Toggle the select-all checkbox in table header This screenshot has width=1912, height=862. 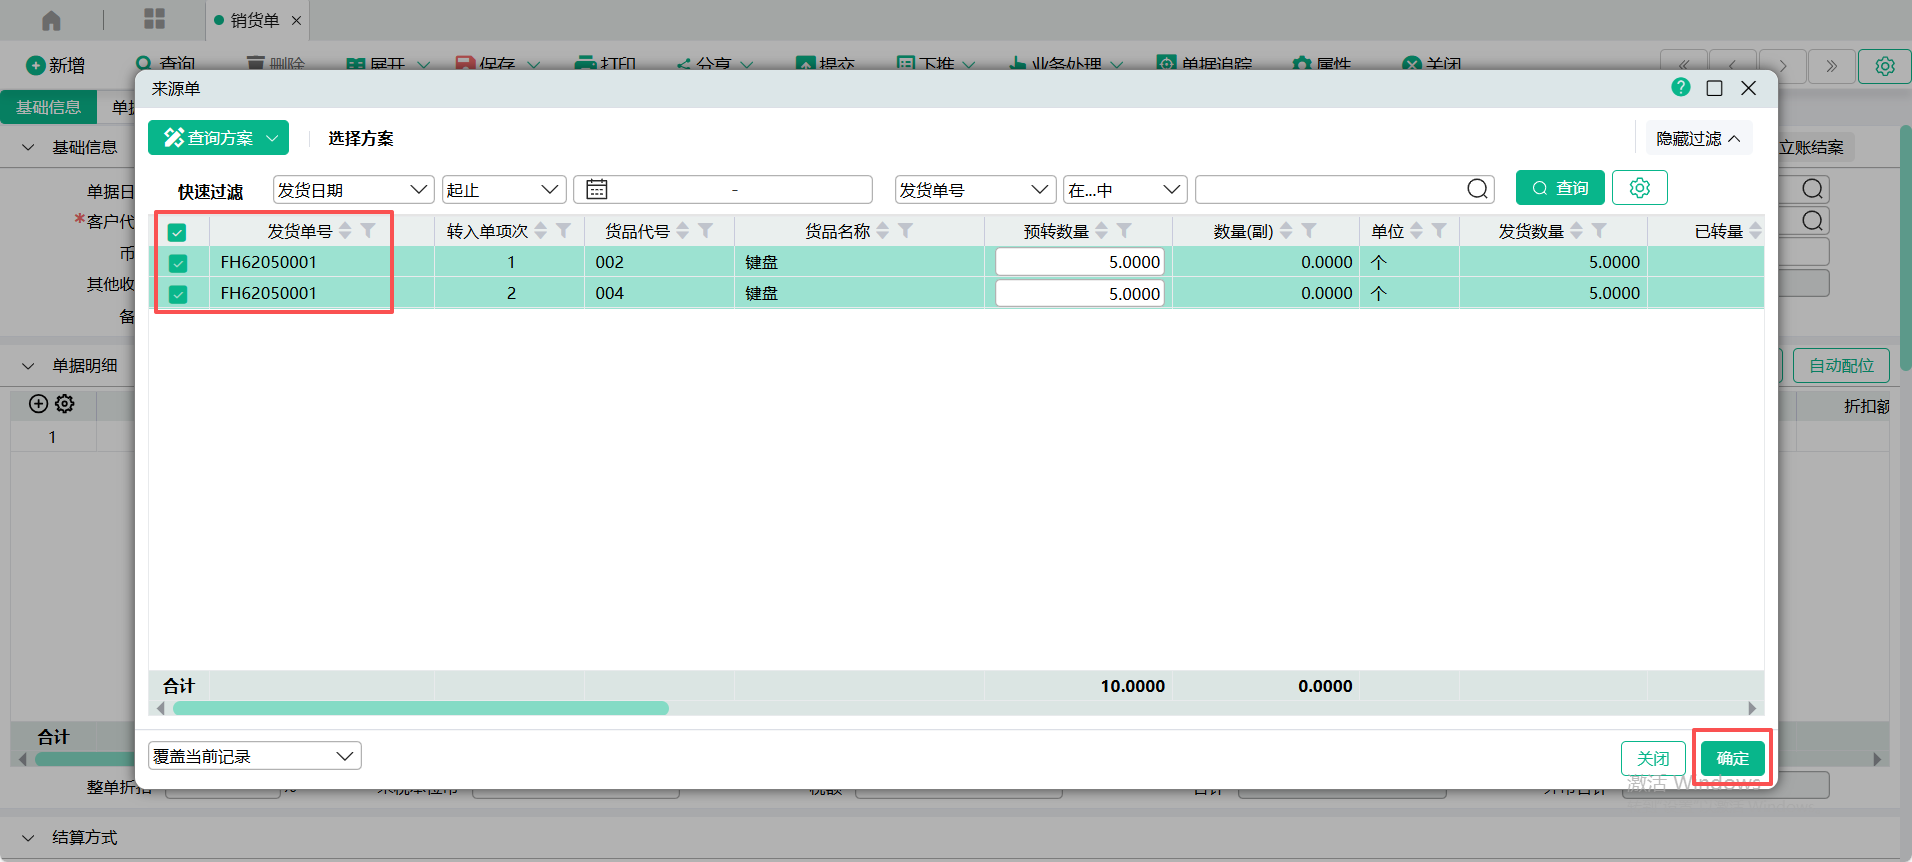[177, 232]
